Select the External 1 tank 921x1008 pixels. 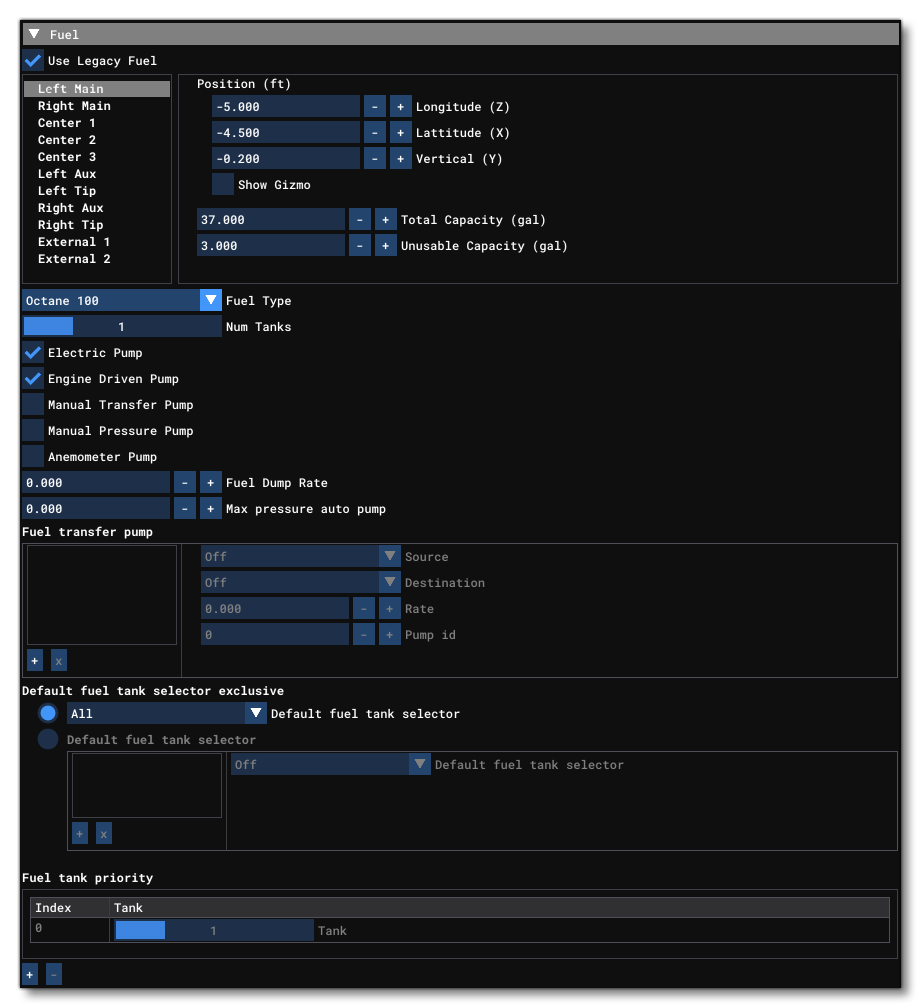click(x=73, y=241)
